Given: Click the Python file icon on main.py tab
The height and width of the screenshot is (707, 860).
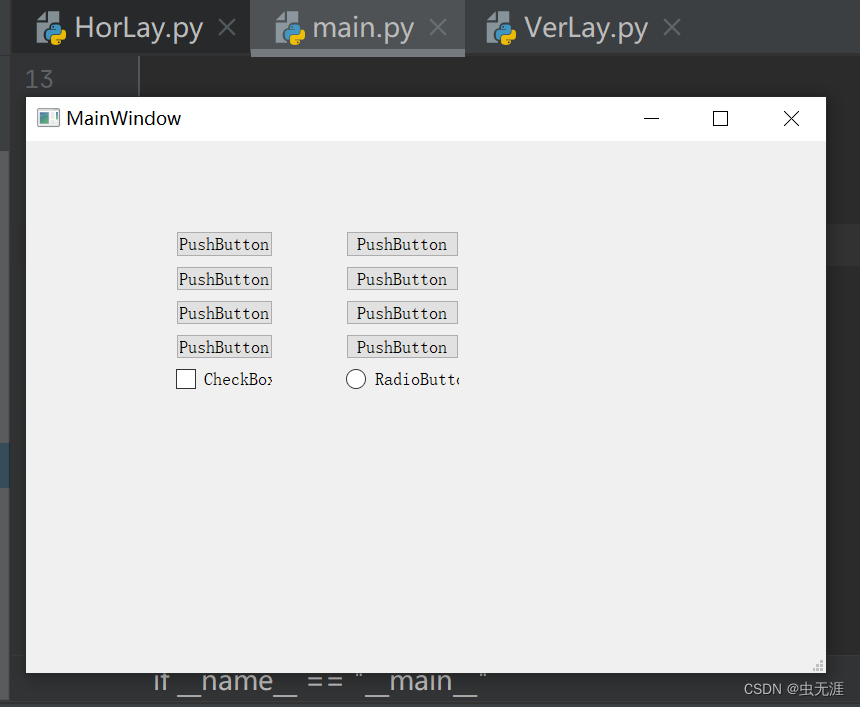Looking at the screenshot, I should tap(290, 28).
